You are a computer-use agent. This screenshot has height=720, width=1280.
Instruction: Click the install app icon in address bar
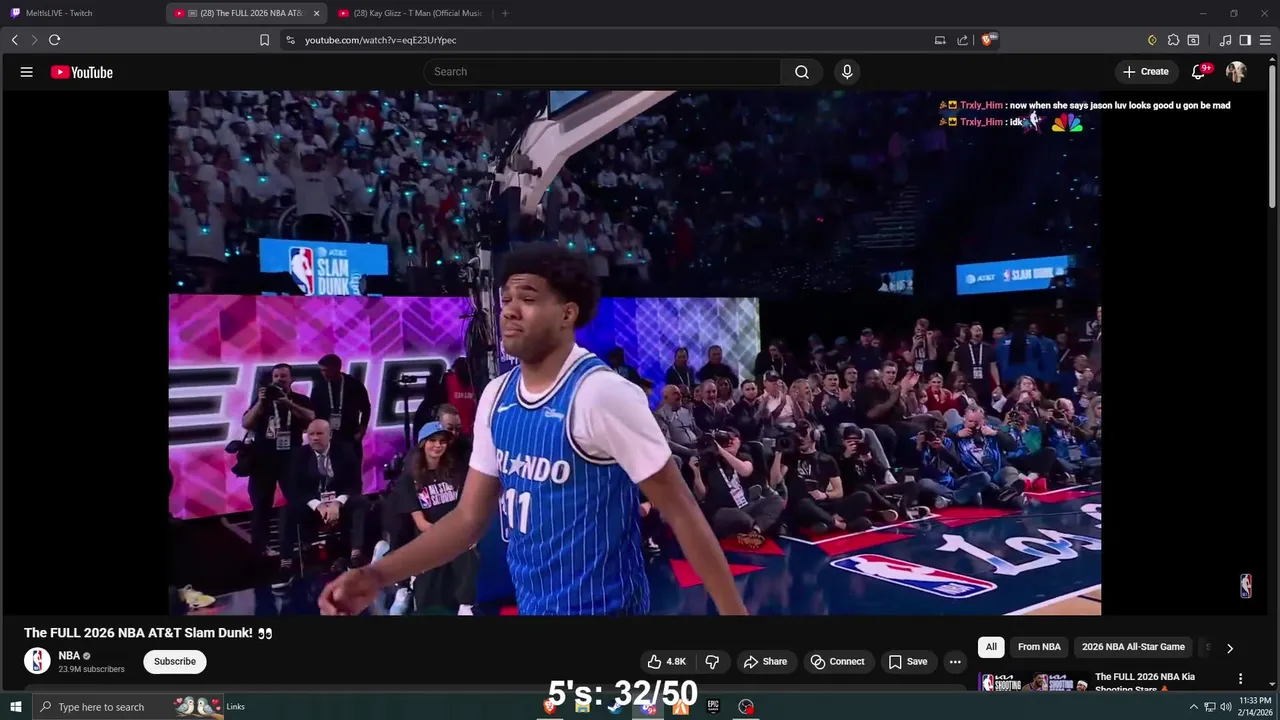(940, 40)
